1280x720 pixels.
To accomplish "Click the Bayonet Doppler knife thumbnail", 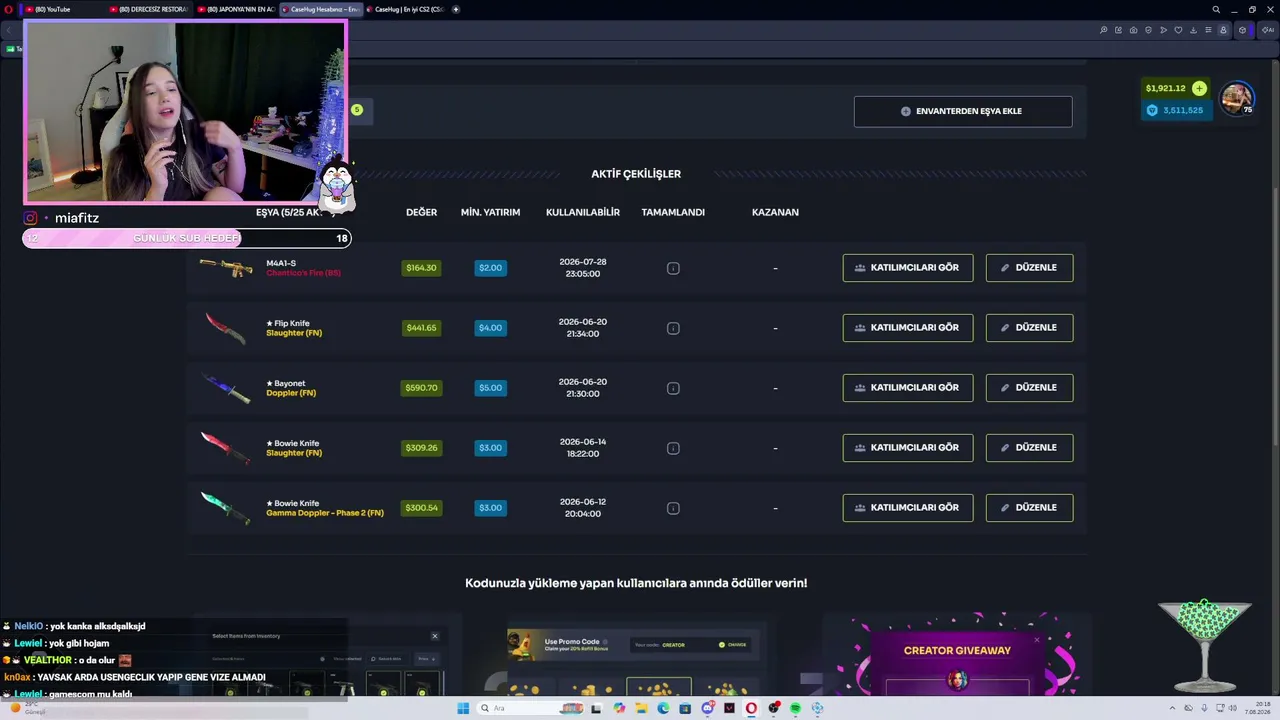I will coord(226,388).
